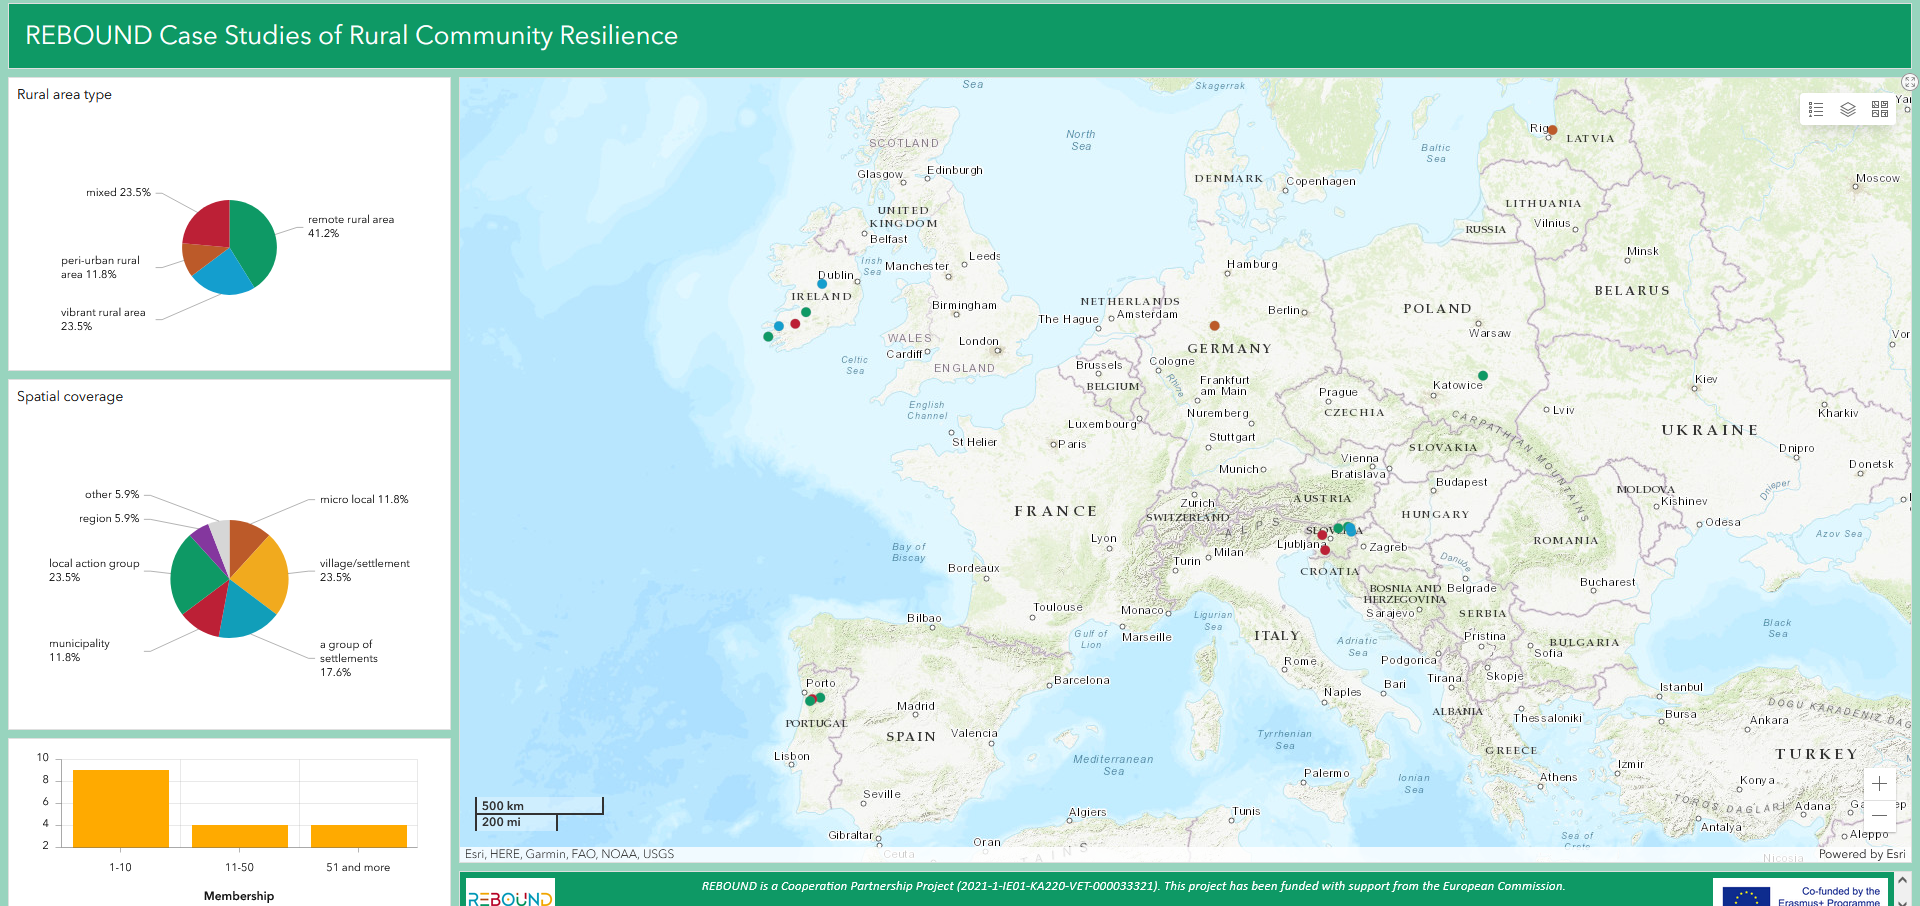Click the scroll down arrow in the footer
Viewport: 1920px width, 906px height.
coord(1903,903)
